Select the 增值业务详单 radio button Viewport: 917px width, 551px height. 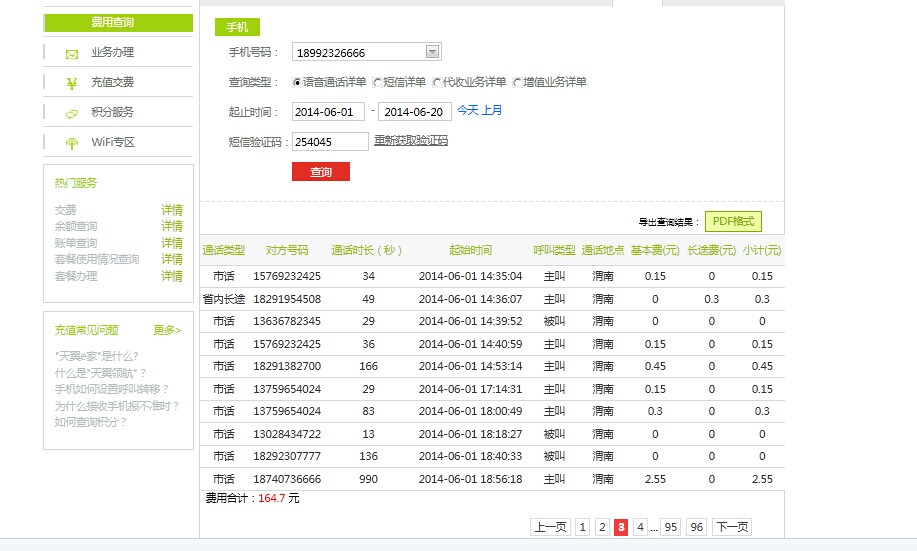click(517, 82)
